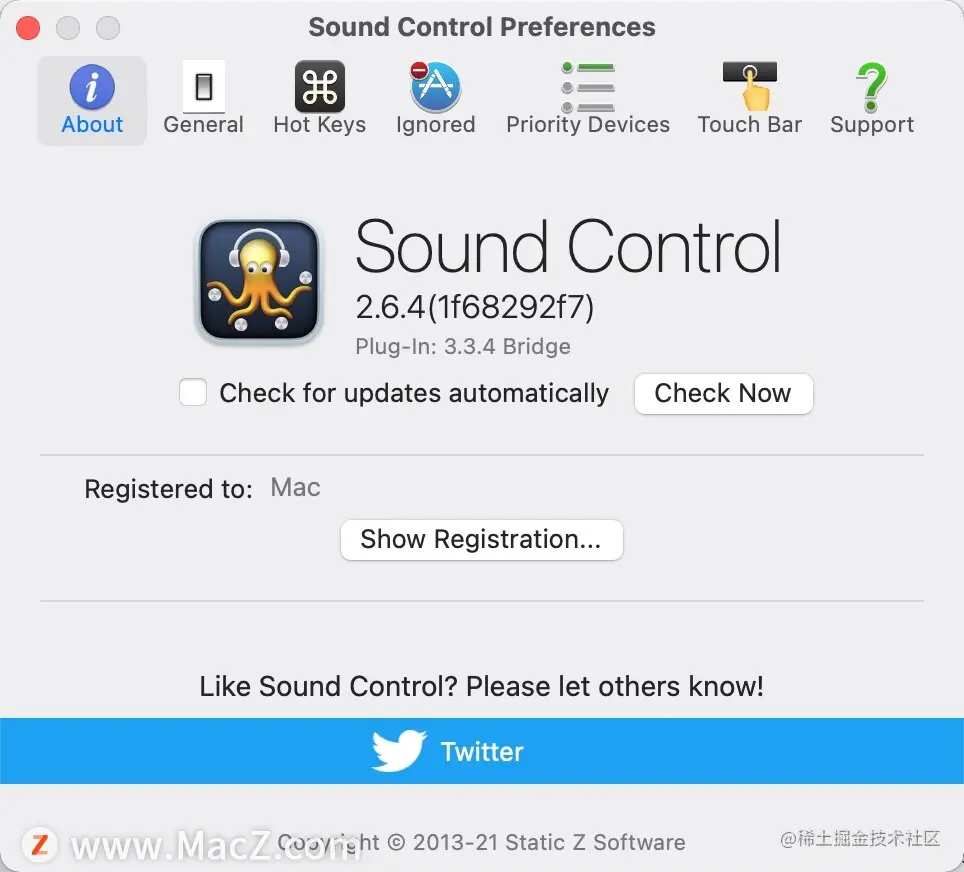
Task: Open the About tab info icon
Action: click(92, 87)
